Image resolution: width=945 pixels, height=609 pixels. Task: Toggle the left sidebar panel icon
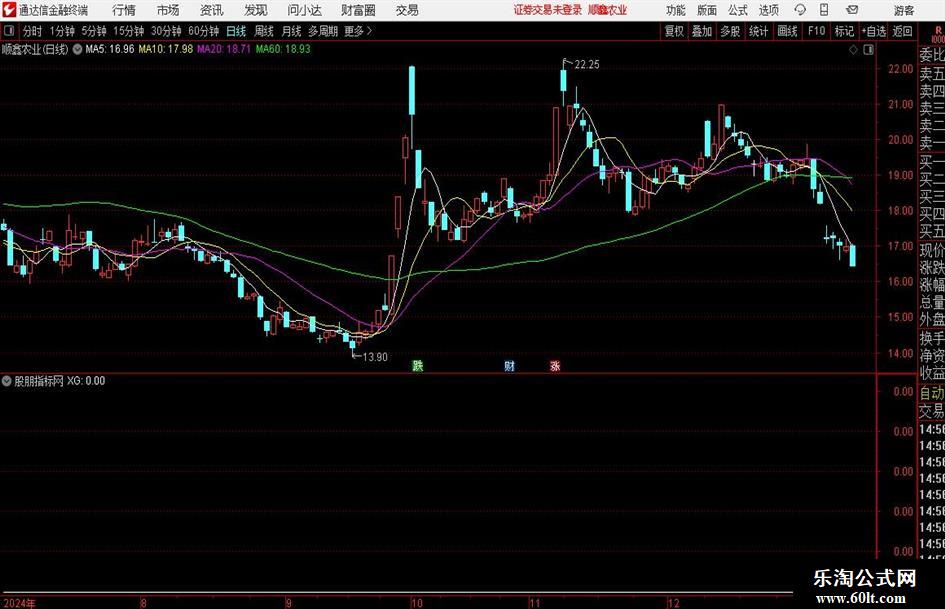pyautogui.click(x=9, y=31)
